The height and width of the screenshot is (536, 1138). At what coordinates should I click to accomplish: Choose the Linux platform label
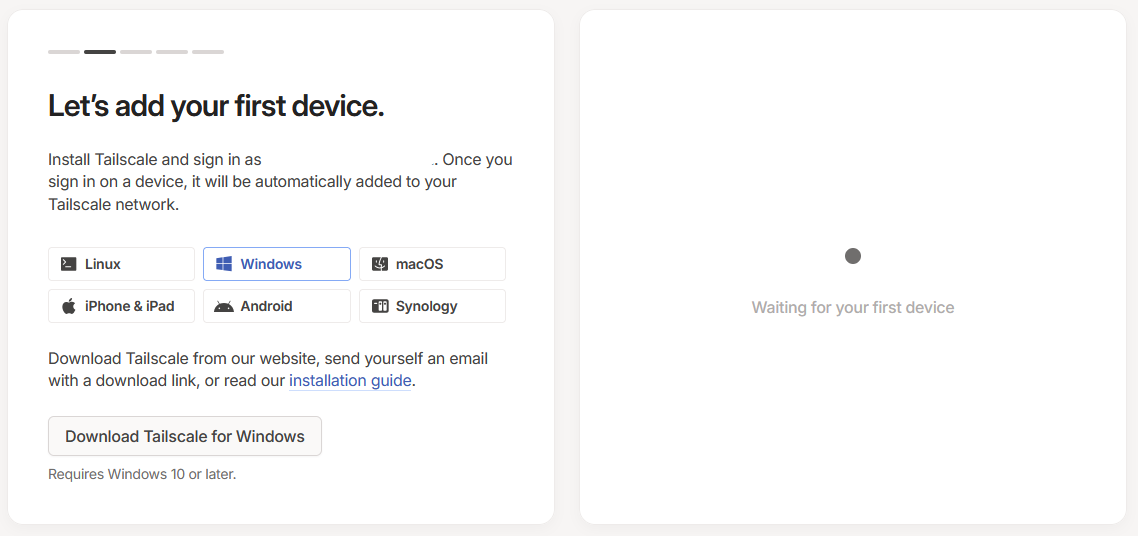tap(103, 264)
